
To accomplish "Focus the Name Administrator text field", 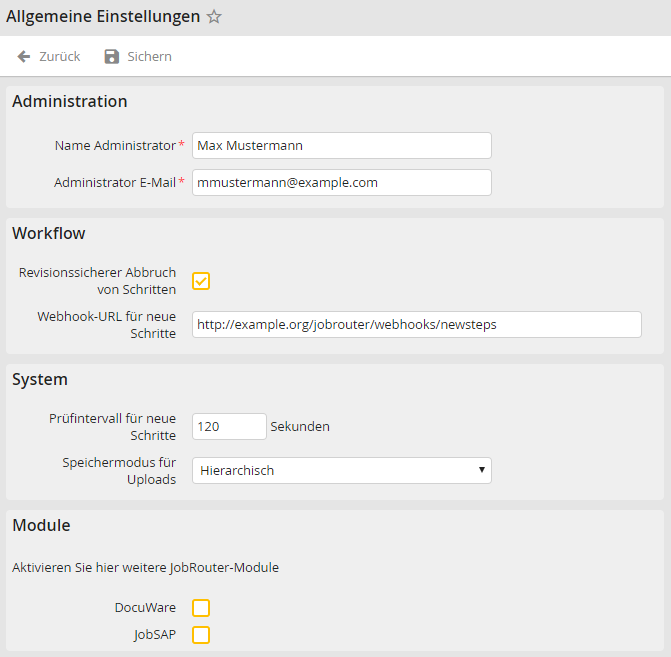I will (341, 146).
